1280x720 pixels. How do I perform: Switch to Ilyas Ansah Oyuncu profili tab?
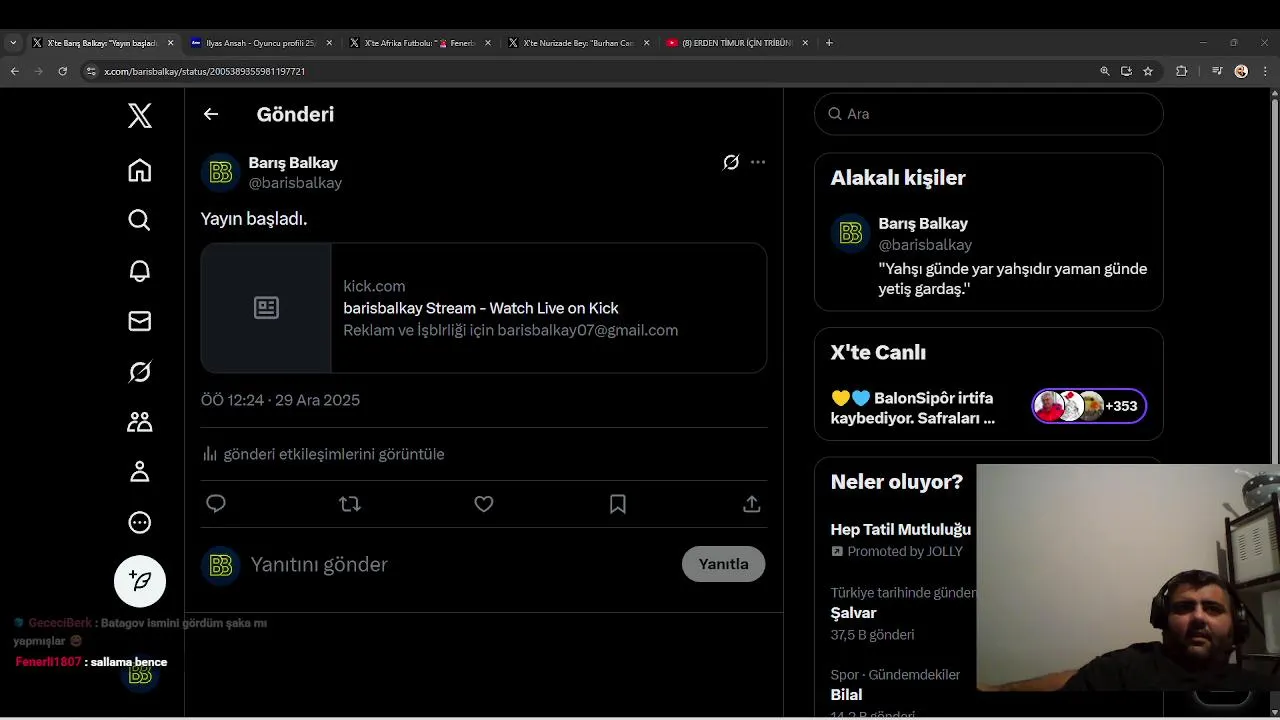tap(261, 43)
